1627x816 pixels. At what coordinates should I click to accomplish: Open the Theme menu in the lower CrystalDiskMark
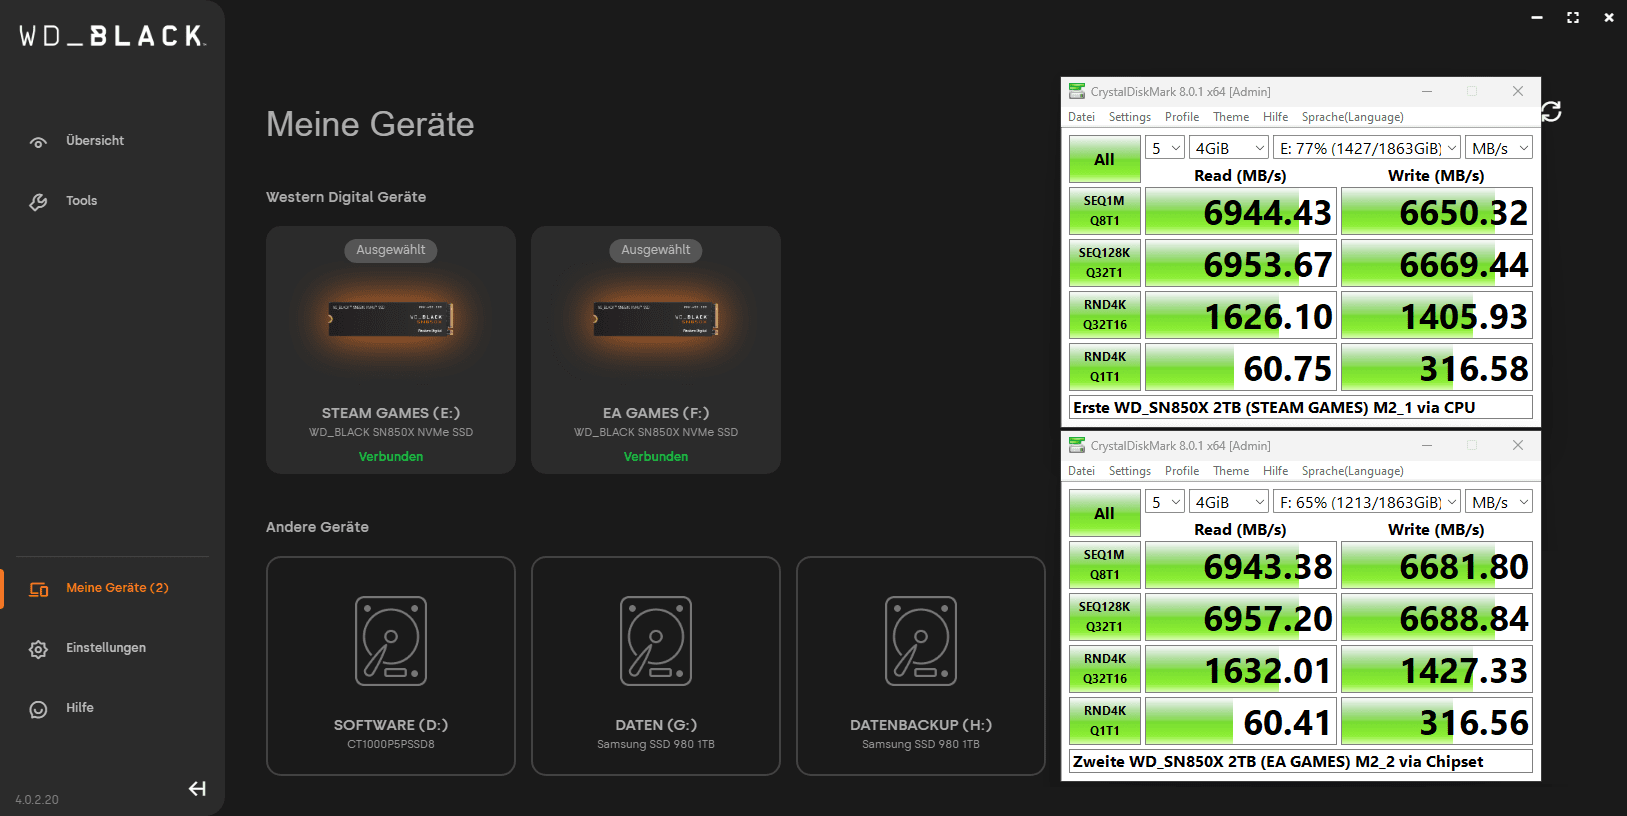(1231, 471)
